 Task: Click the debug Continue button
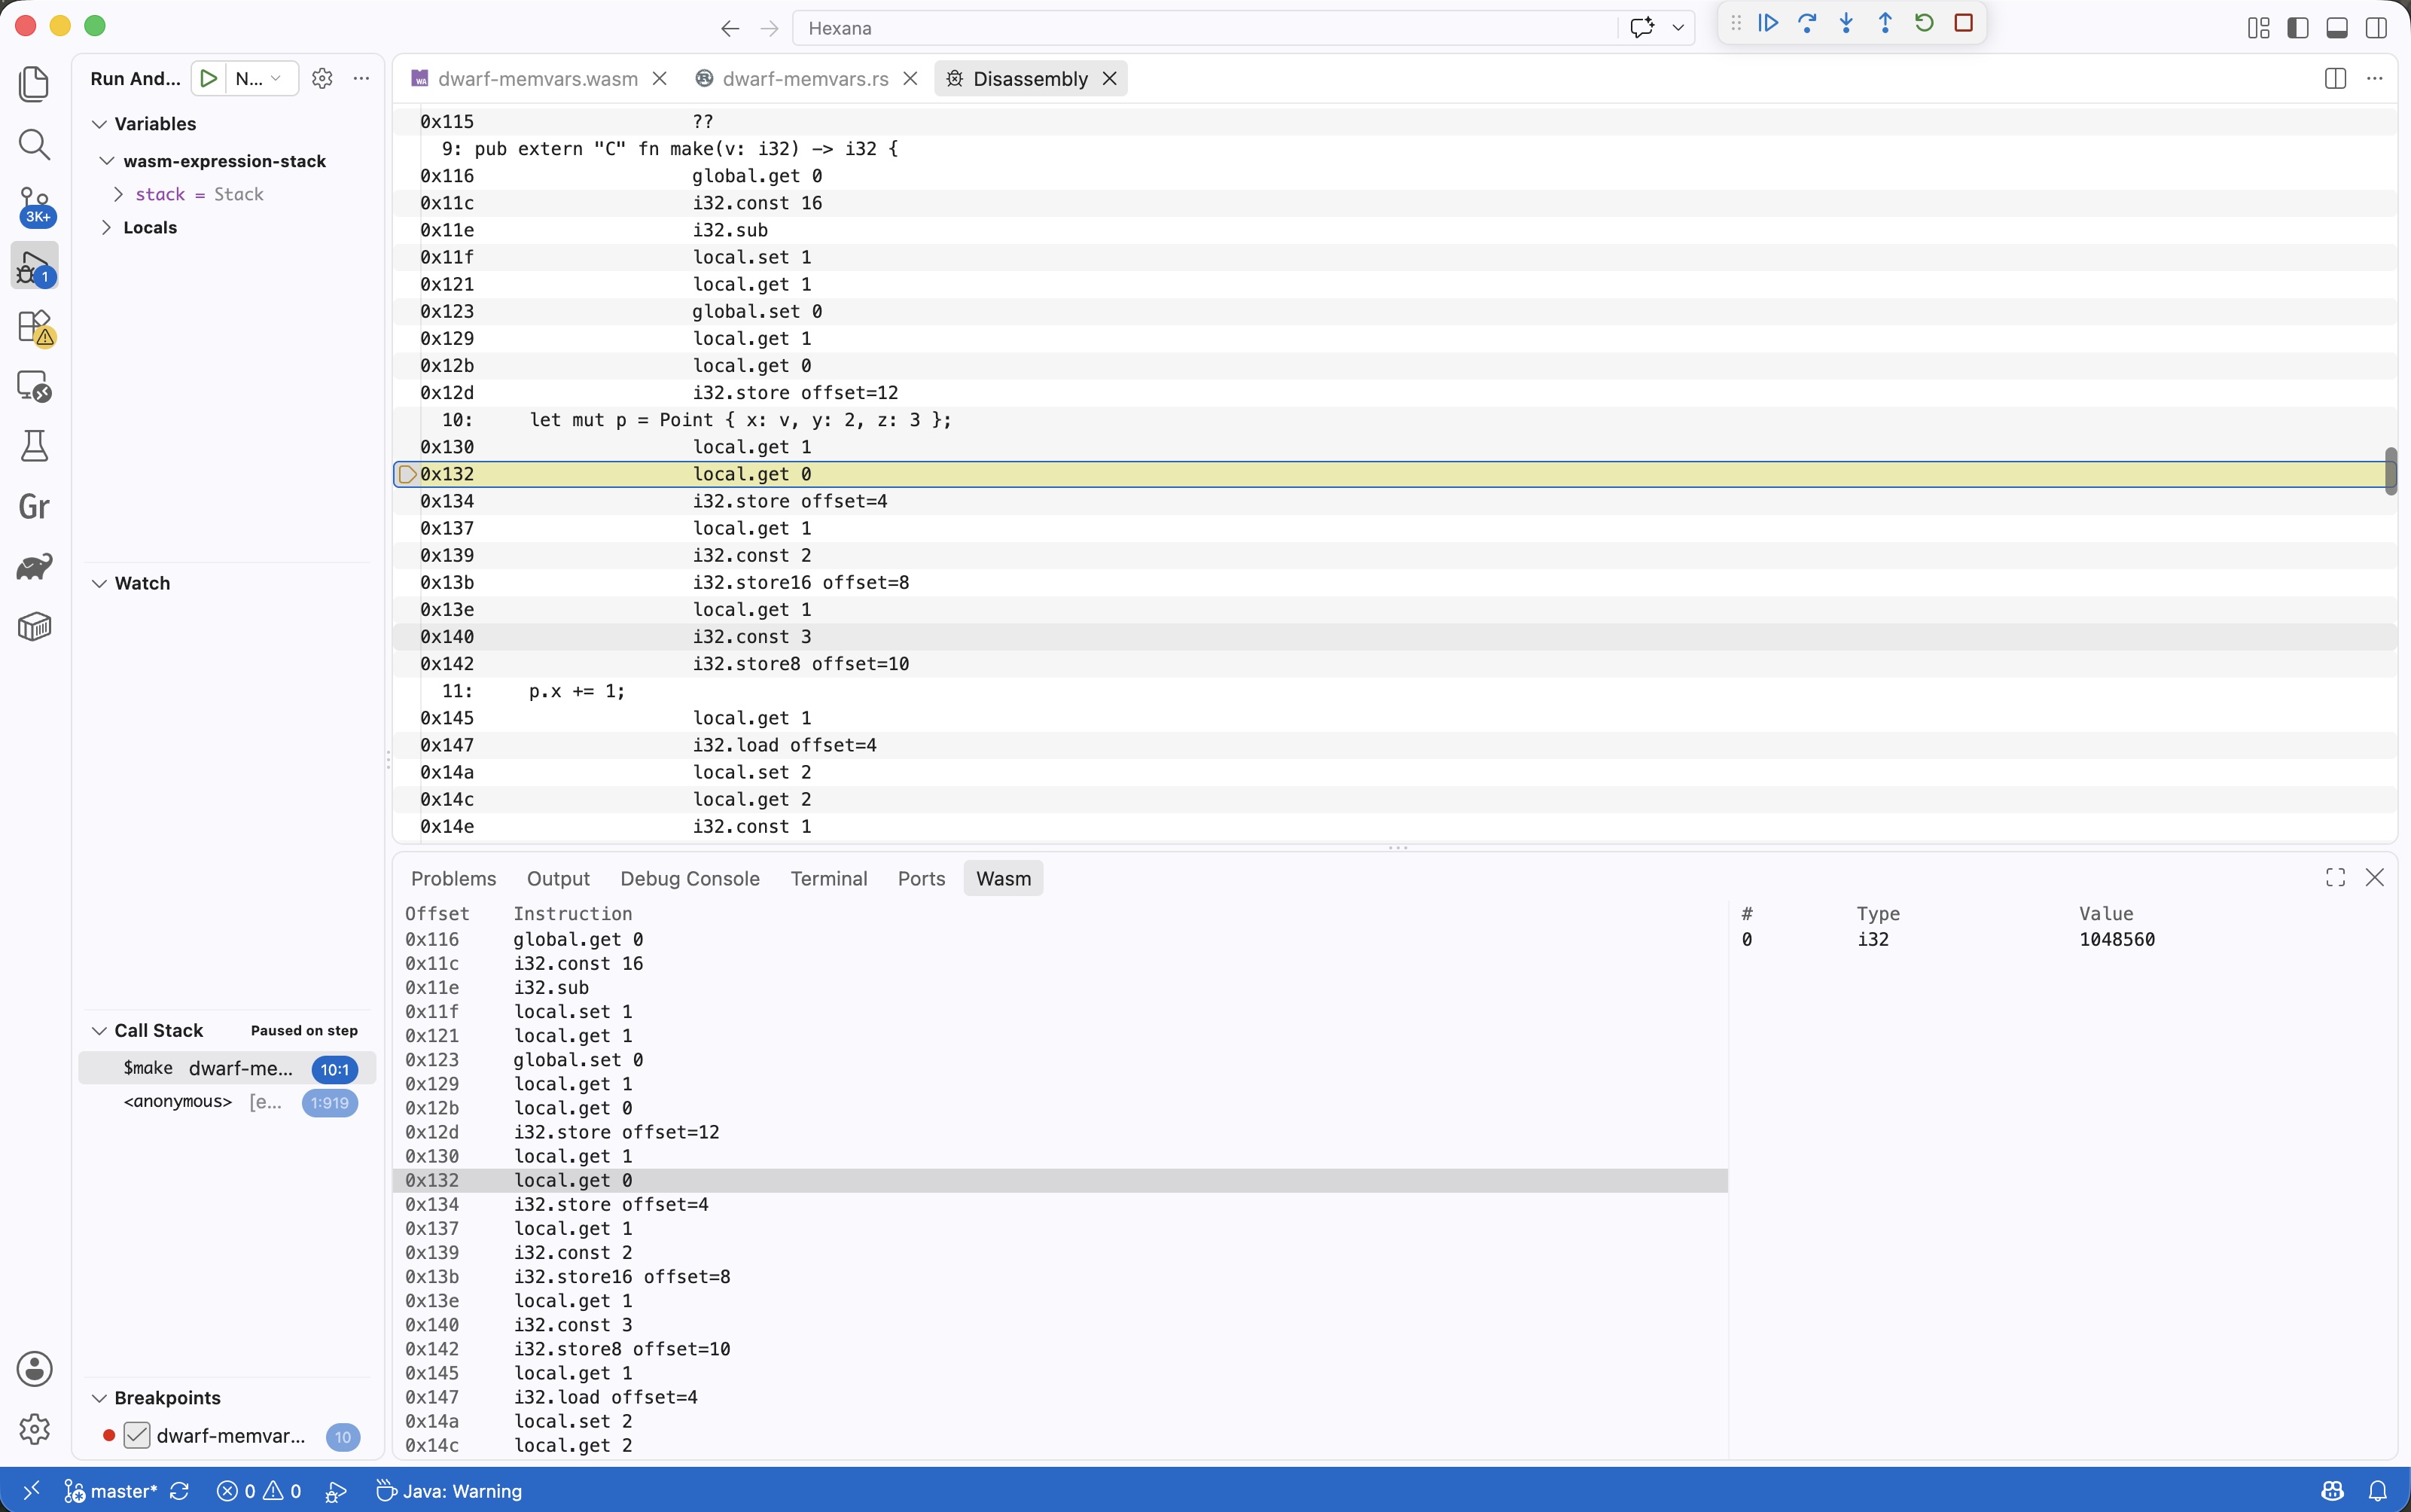(x=1768, y=23)
